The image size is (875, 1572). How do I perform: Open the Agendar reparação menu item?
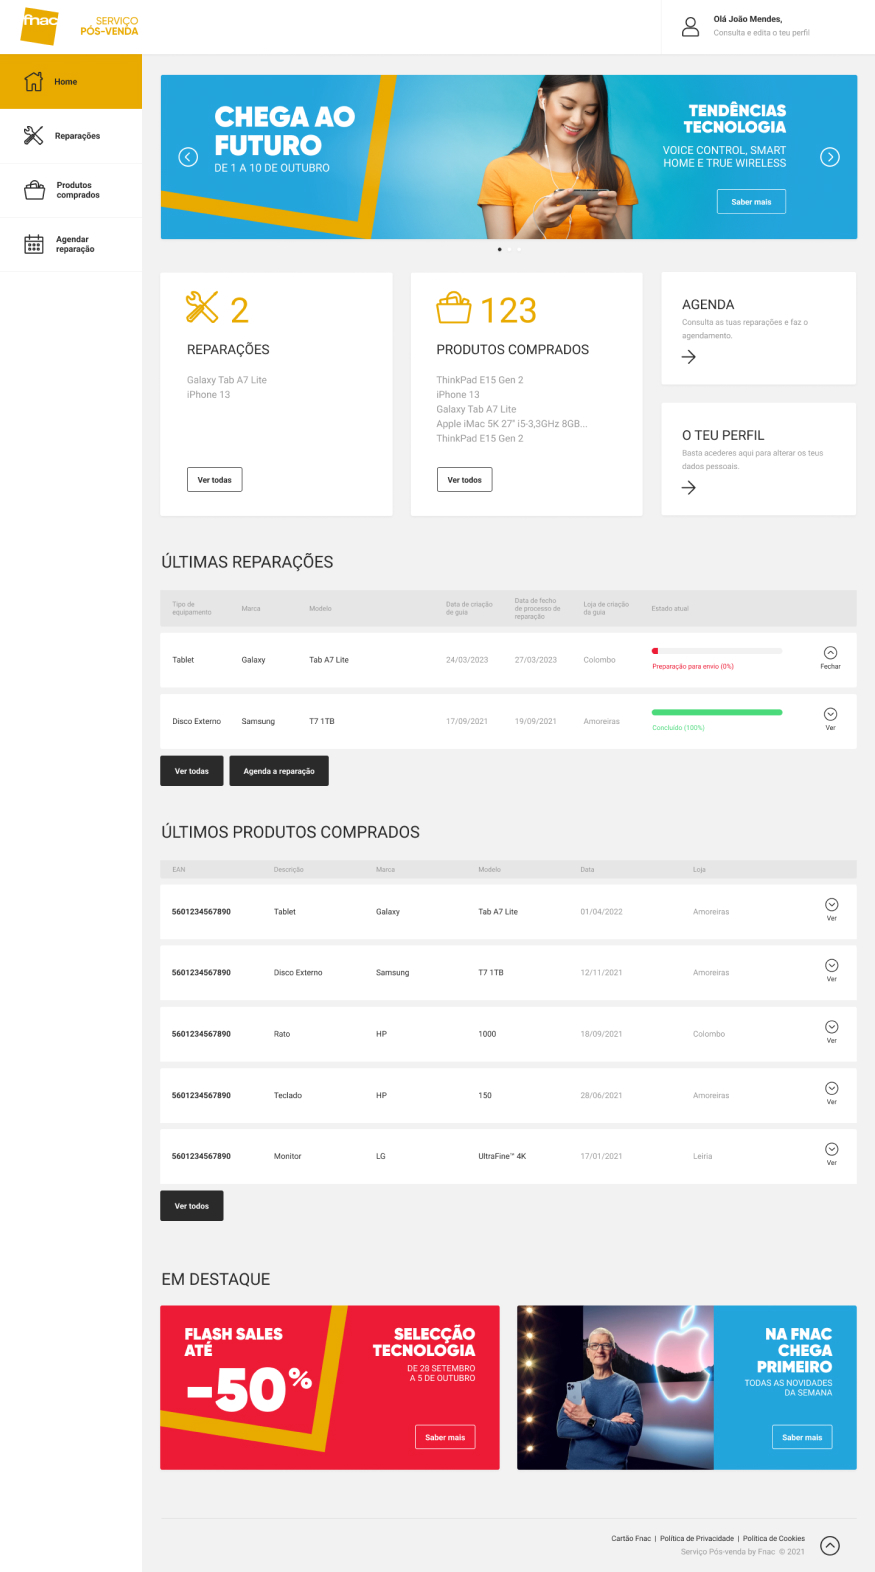[71, 244]
